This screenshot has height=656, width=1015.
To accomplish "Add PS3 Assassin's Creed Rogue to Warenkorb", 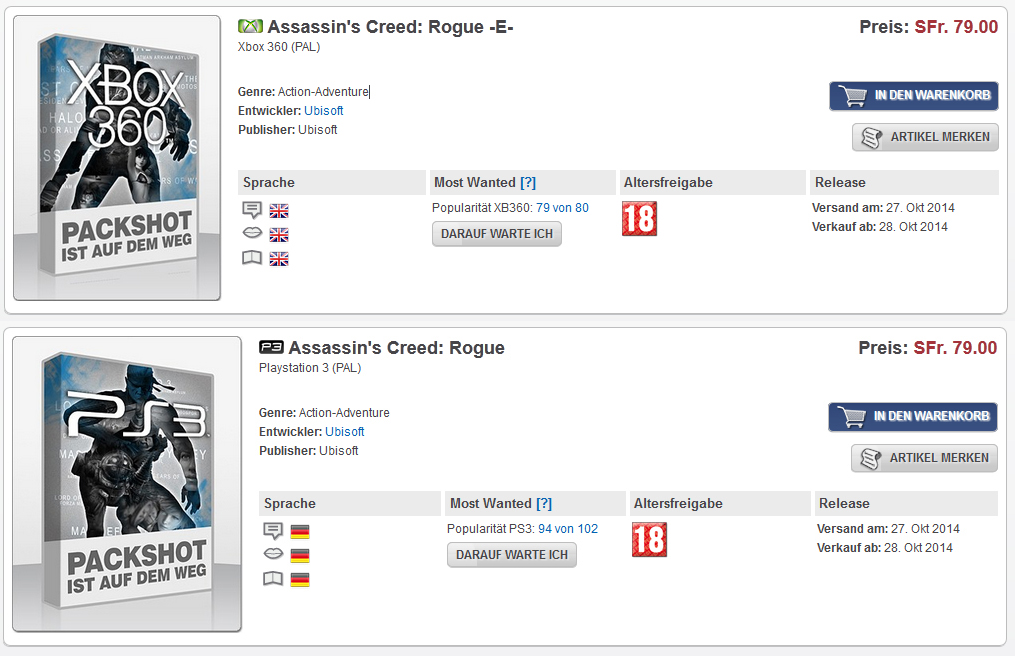I will 913,416.
